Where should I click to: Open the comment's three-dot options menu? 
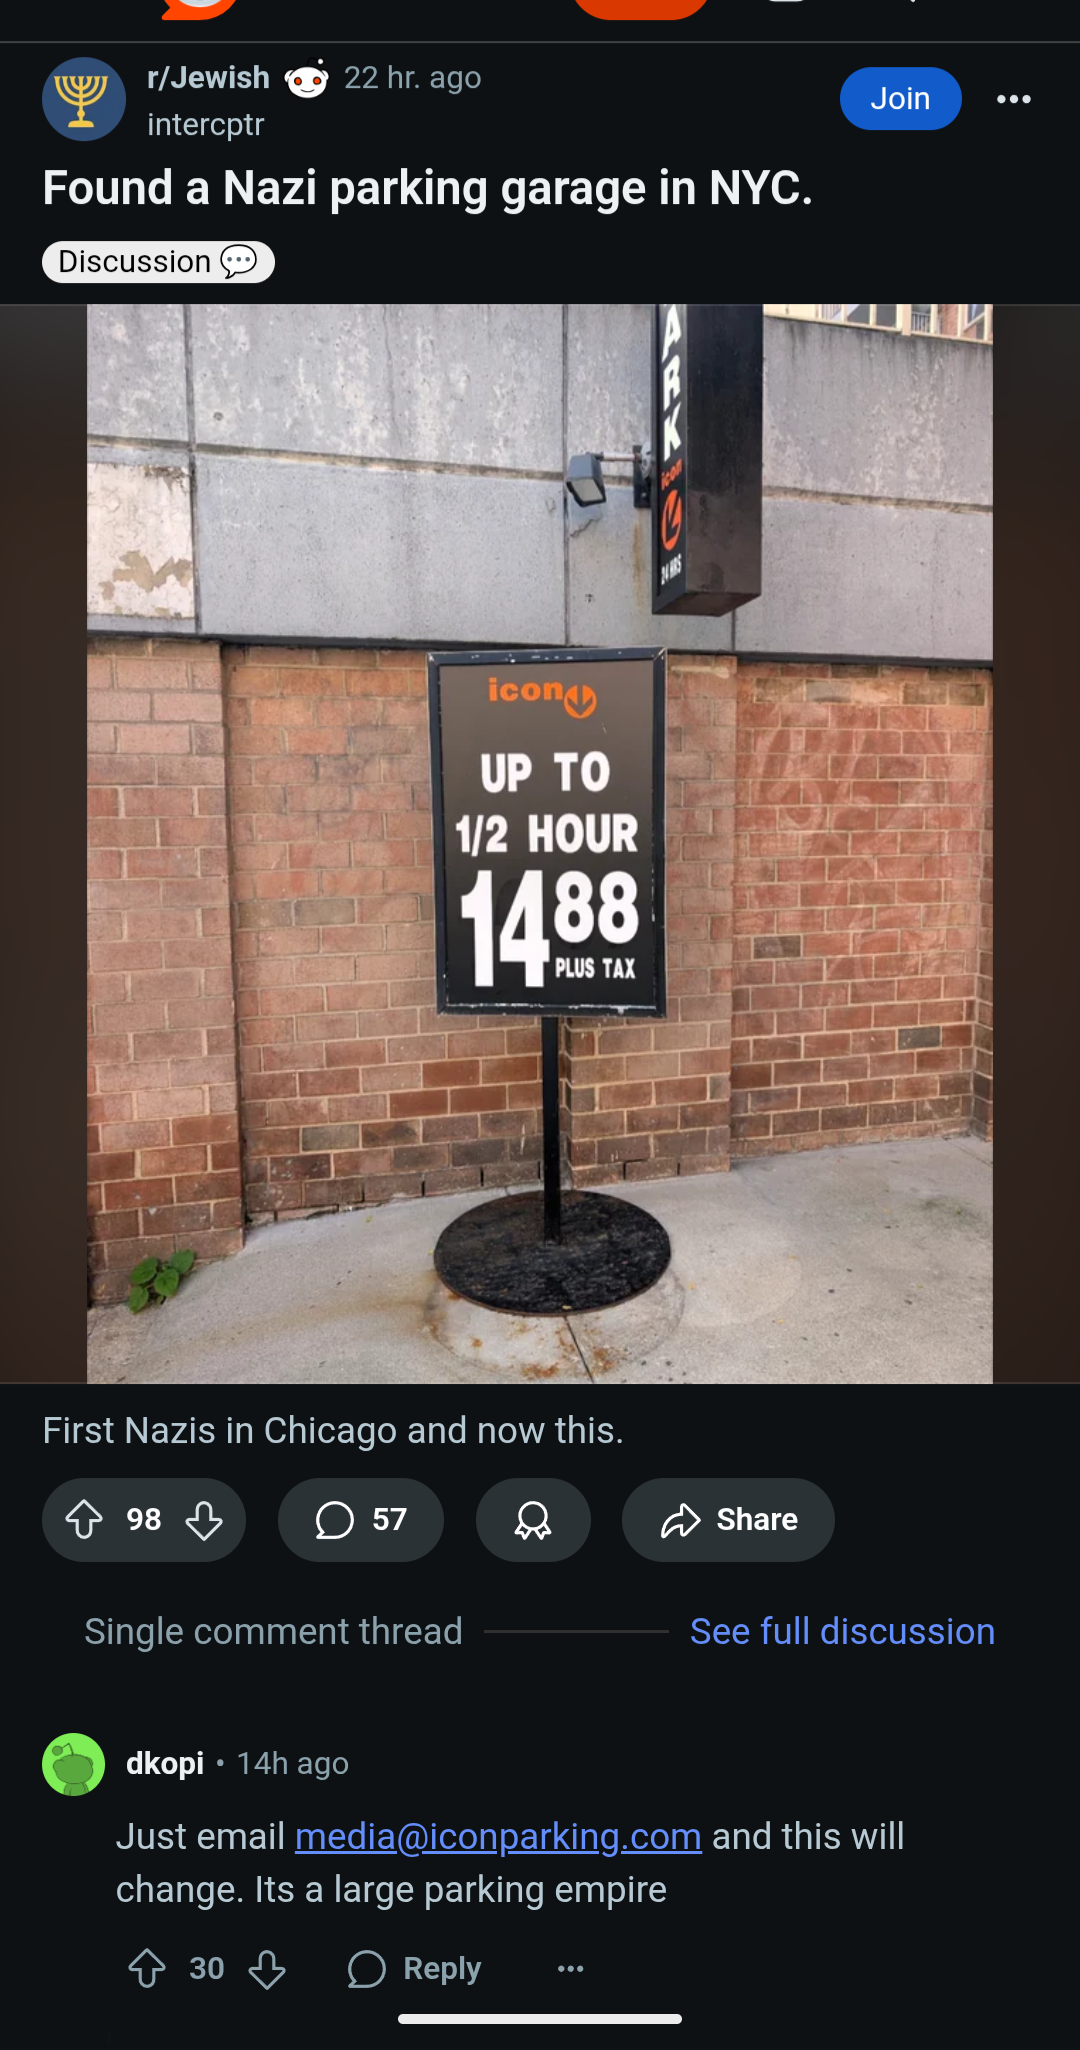pos(570,1969)
